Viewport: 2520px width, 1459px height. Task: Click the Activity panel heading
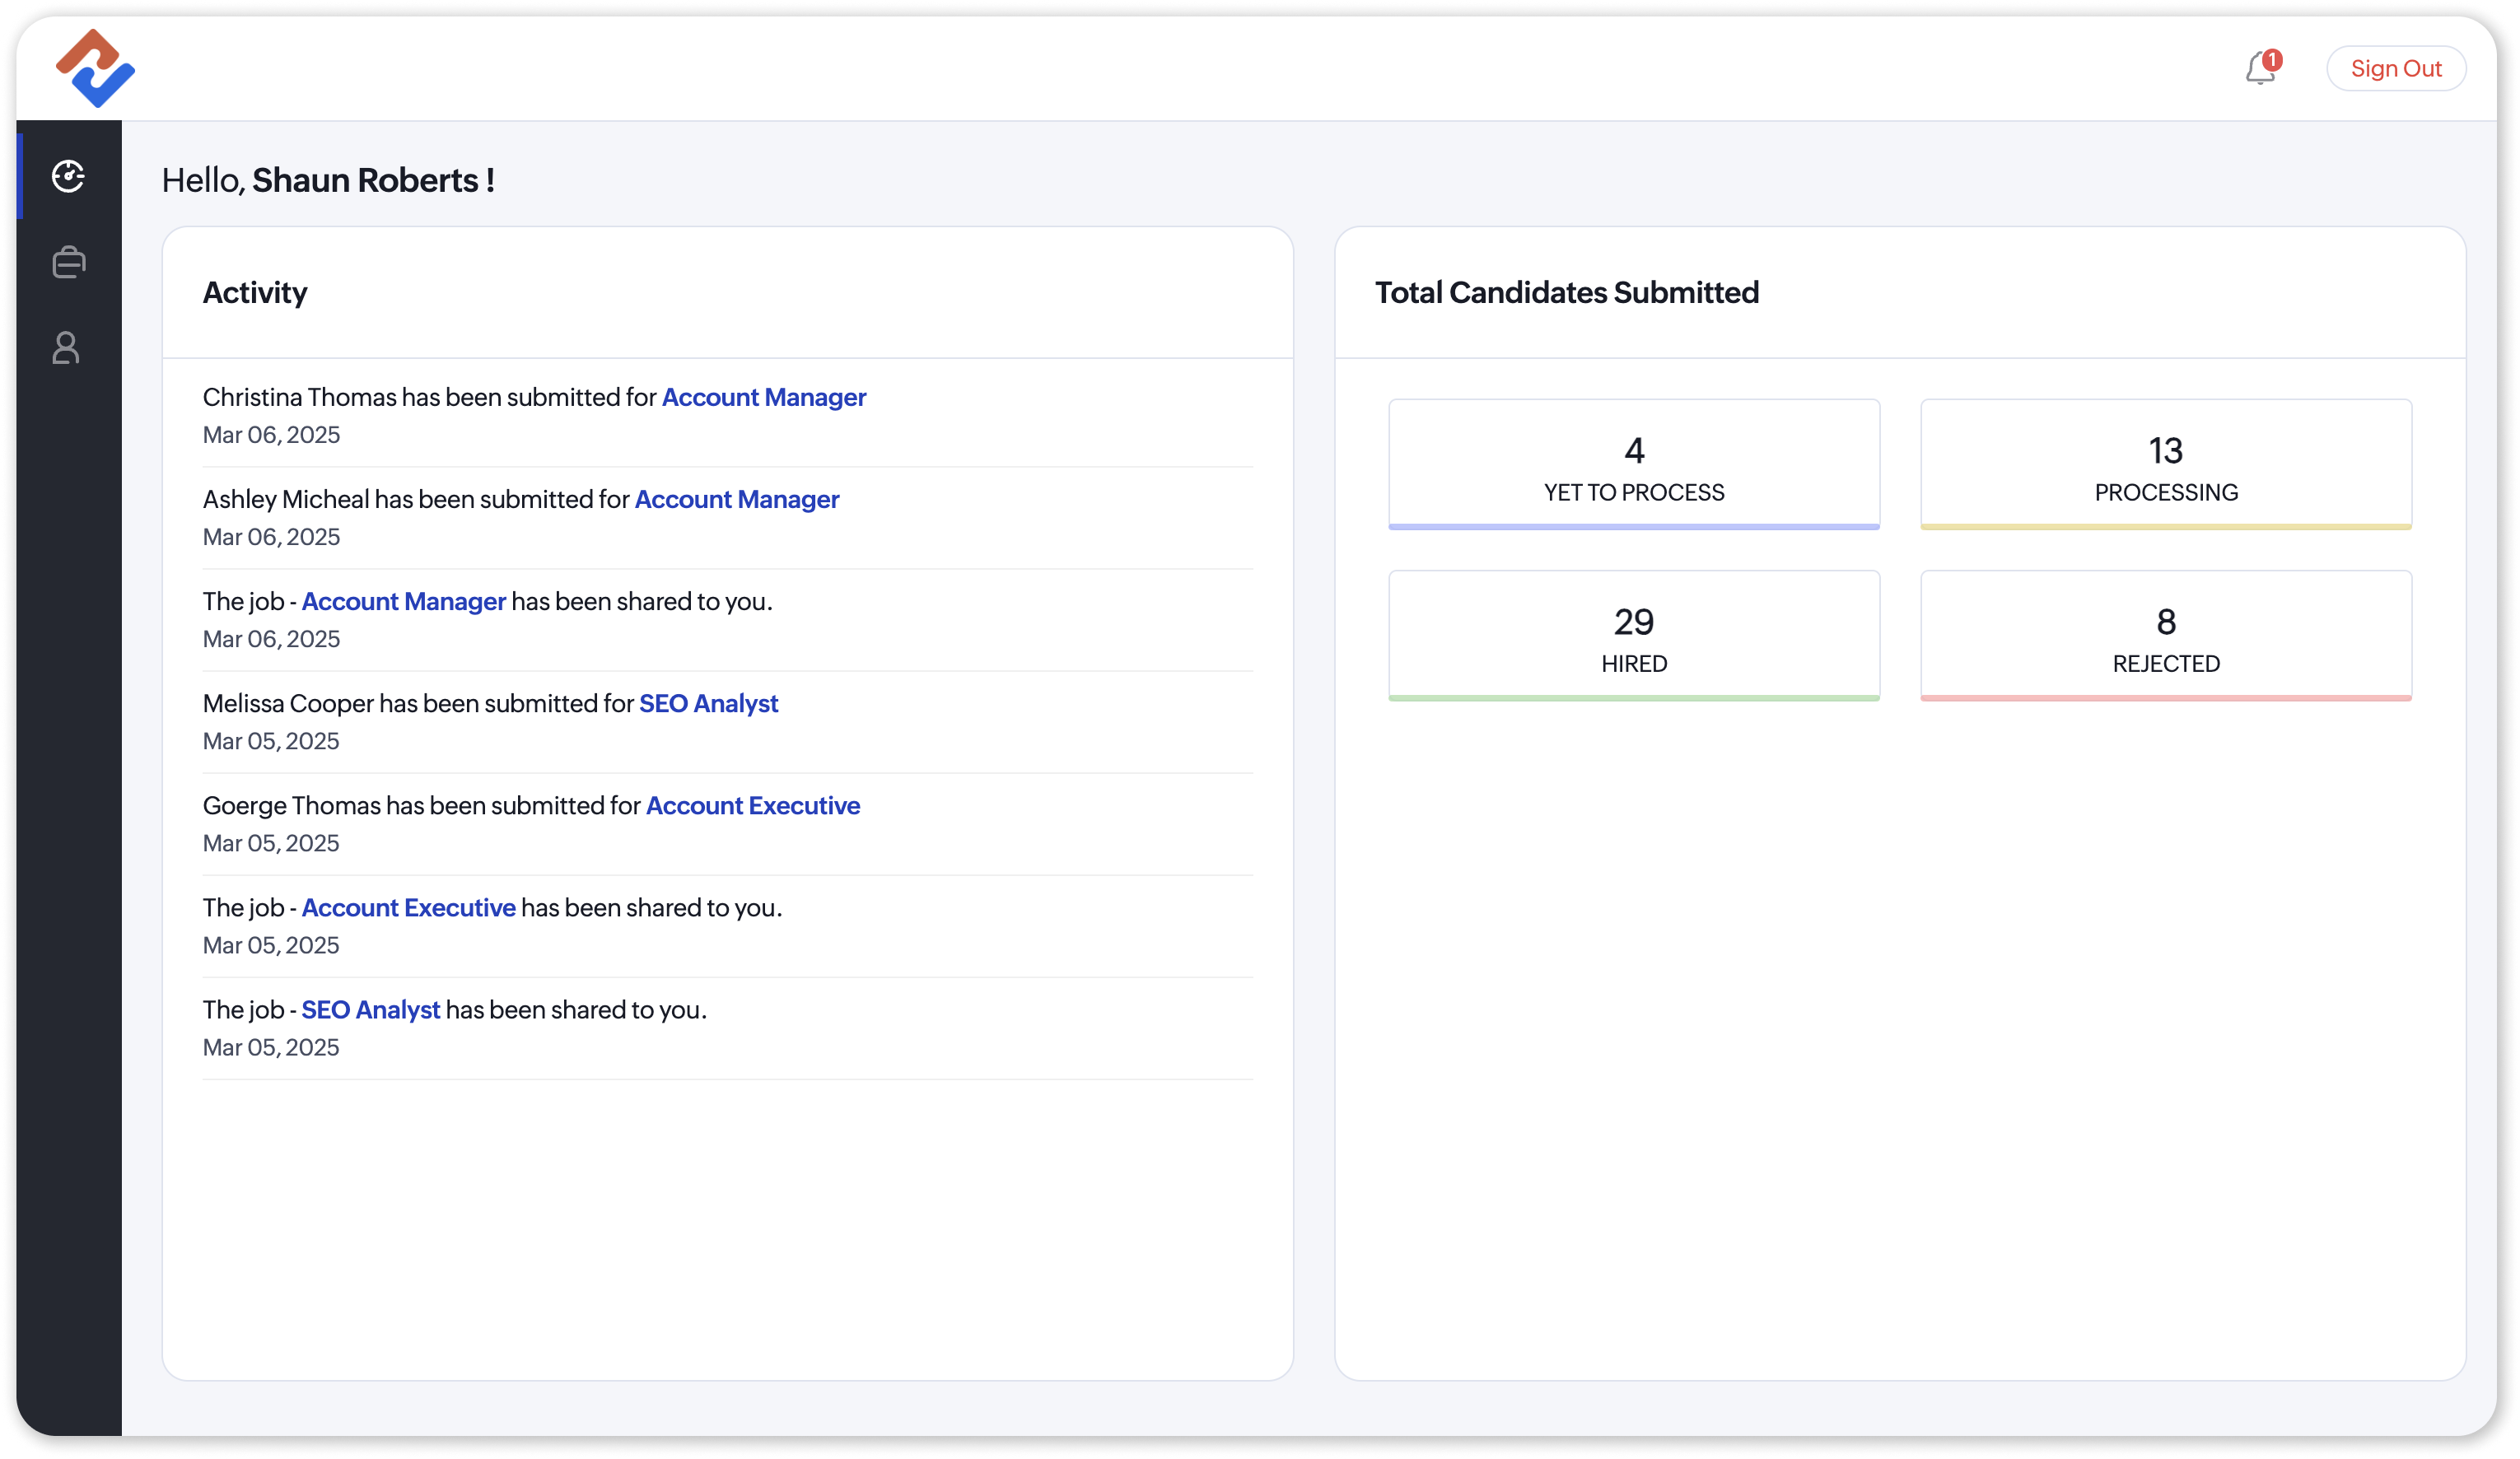255,292
